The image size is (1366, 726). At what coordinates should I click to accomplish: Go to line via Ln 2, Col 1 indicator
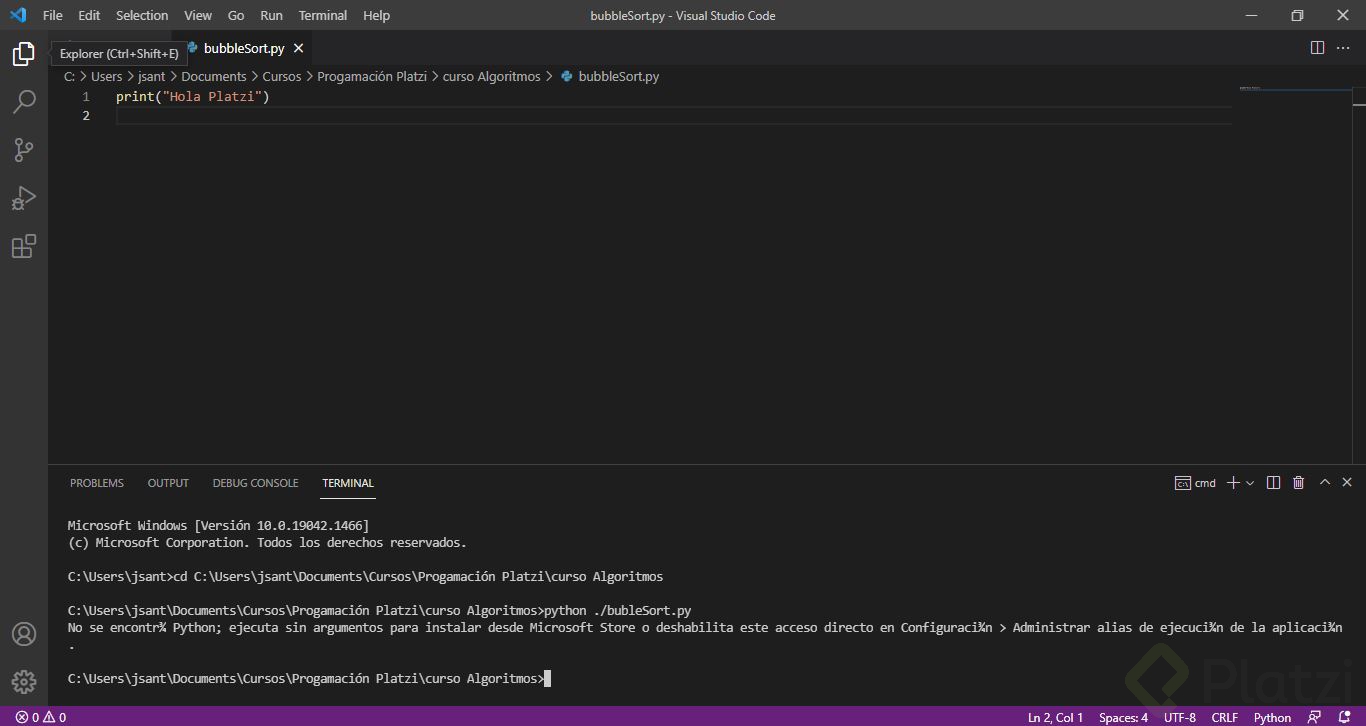coord(1055,717)
